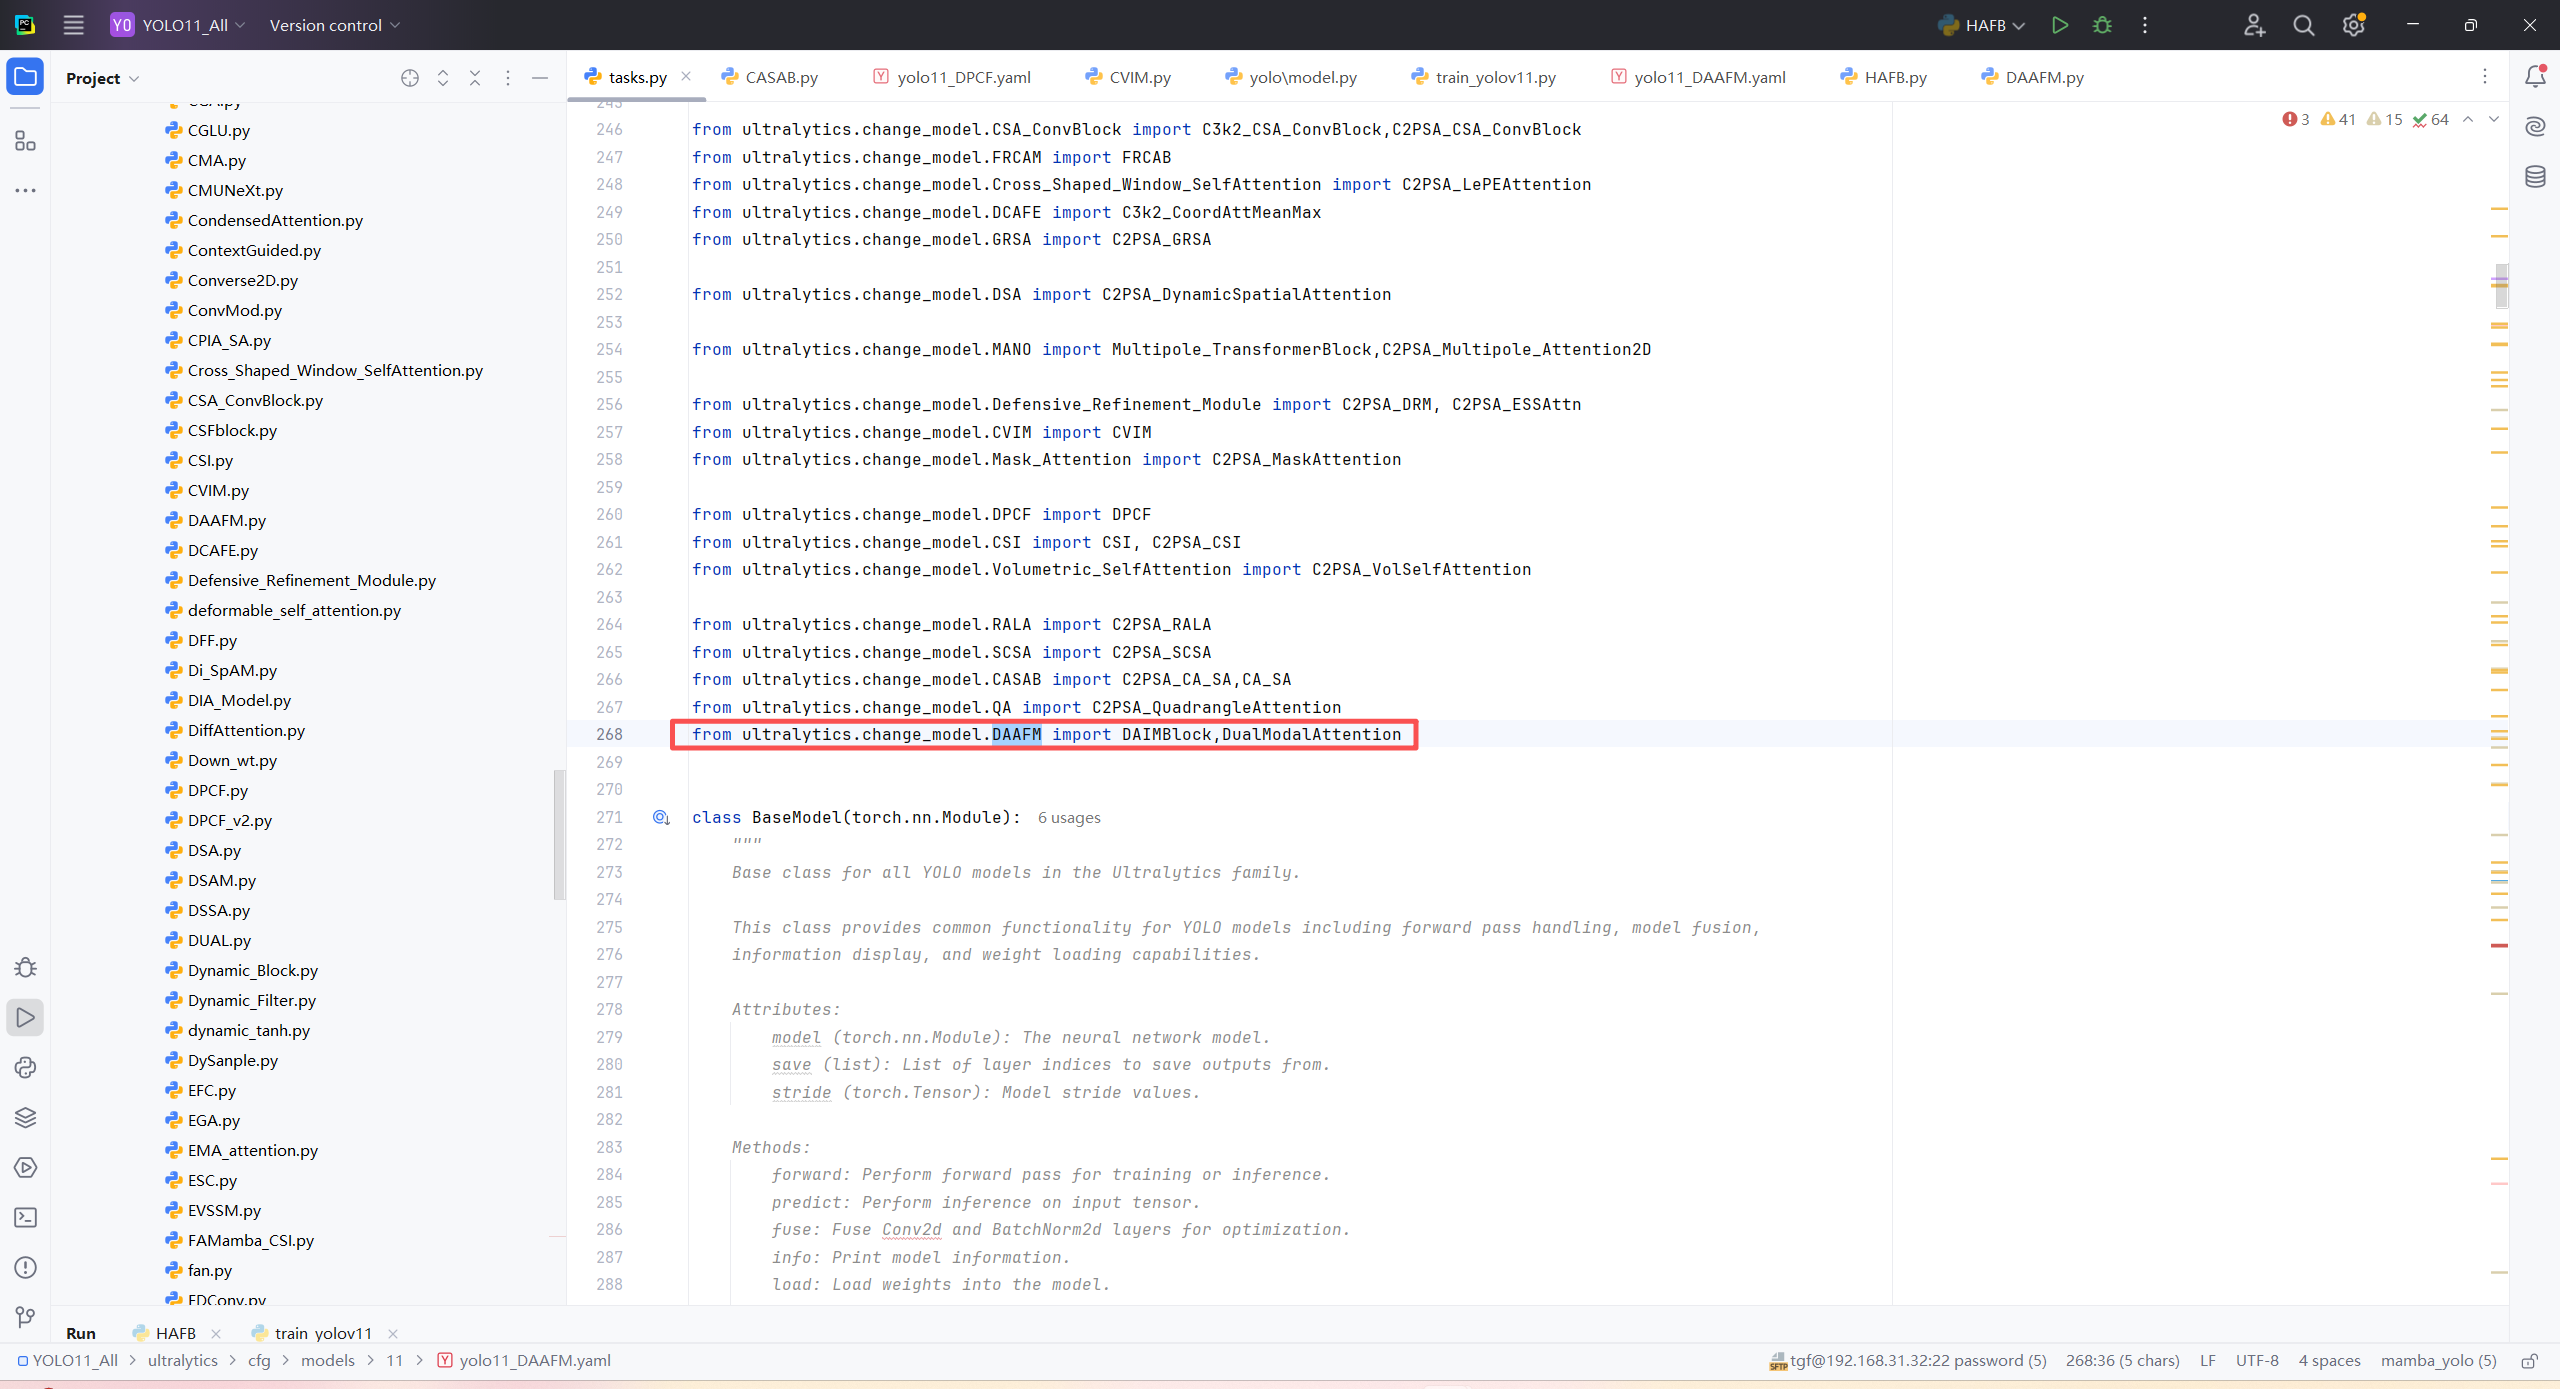Open the Python Console tool window

pos(25,1068)
